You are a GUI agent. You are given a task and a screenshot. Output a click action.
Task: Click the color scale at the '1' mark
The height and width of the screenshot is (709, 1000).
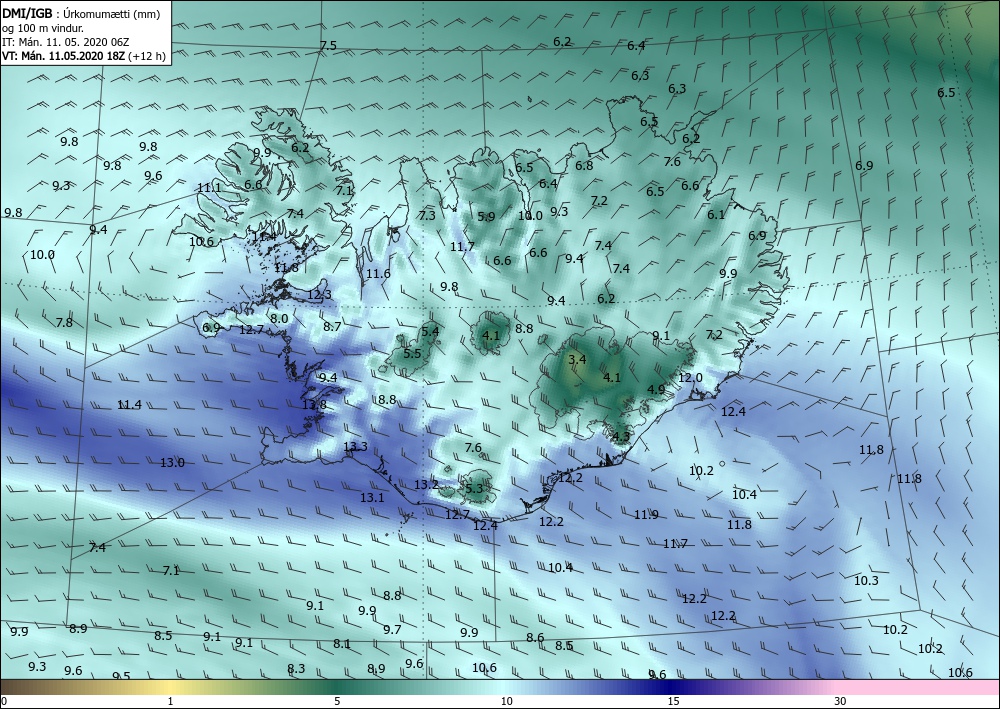[x=170, y=687]
